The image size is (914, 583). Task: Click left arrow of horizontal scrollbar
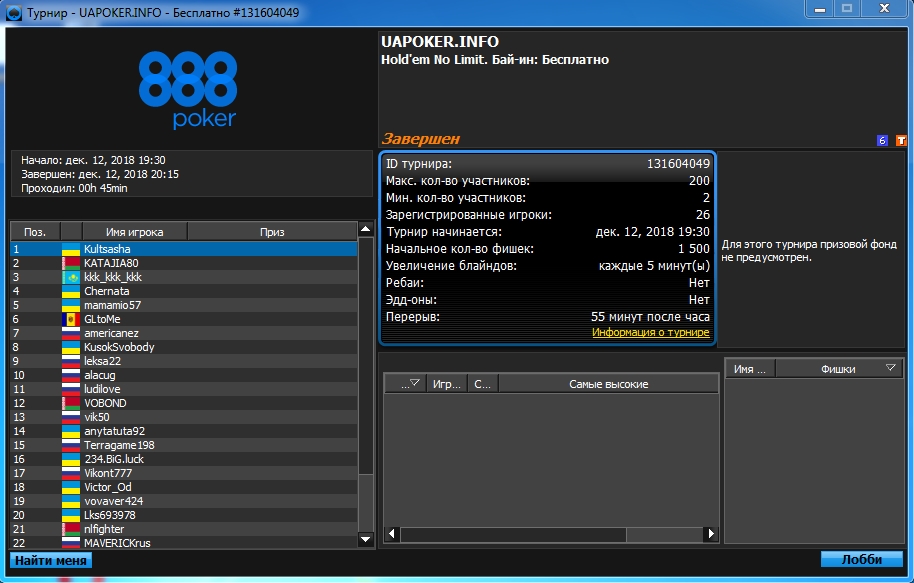392,533
